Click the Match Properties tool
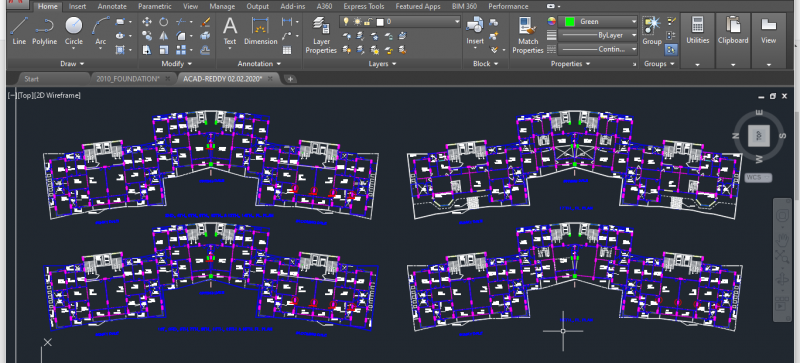Viewport: 800px width, 363px height. click(x=528, y=35)
